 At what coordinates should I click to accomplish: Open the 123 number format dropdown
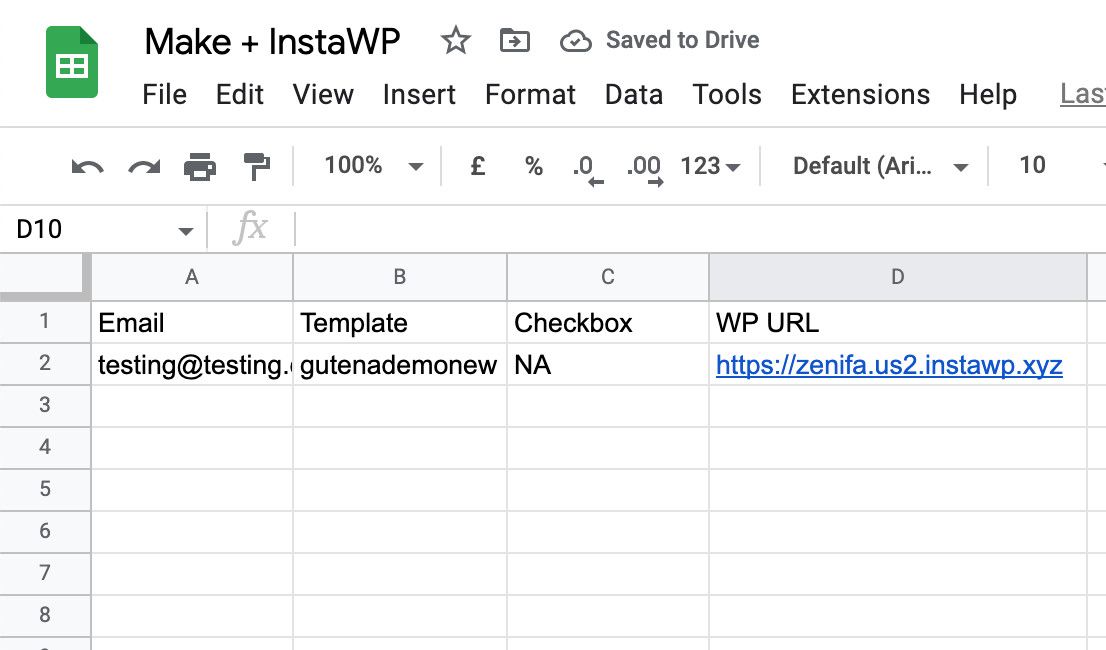(710, 166)
